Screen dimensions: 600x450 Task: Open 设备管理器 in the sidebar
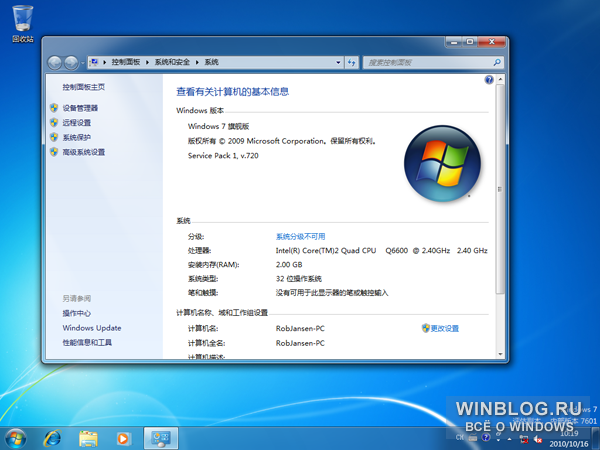click(80, 108)
